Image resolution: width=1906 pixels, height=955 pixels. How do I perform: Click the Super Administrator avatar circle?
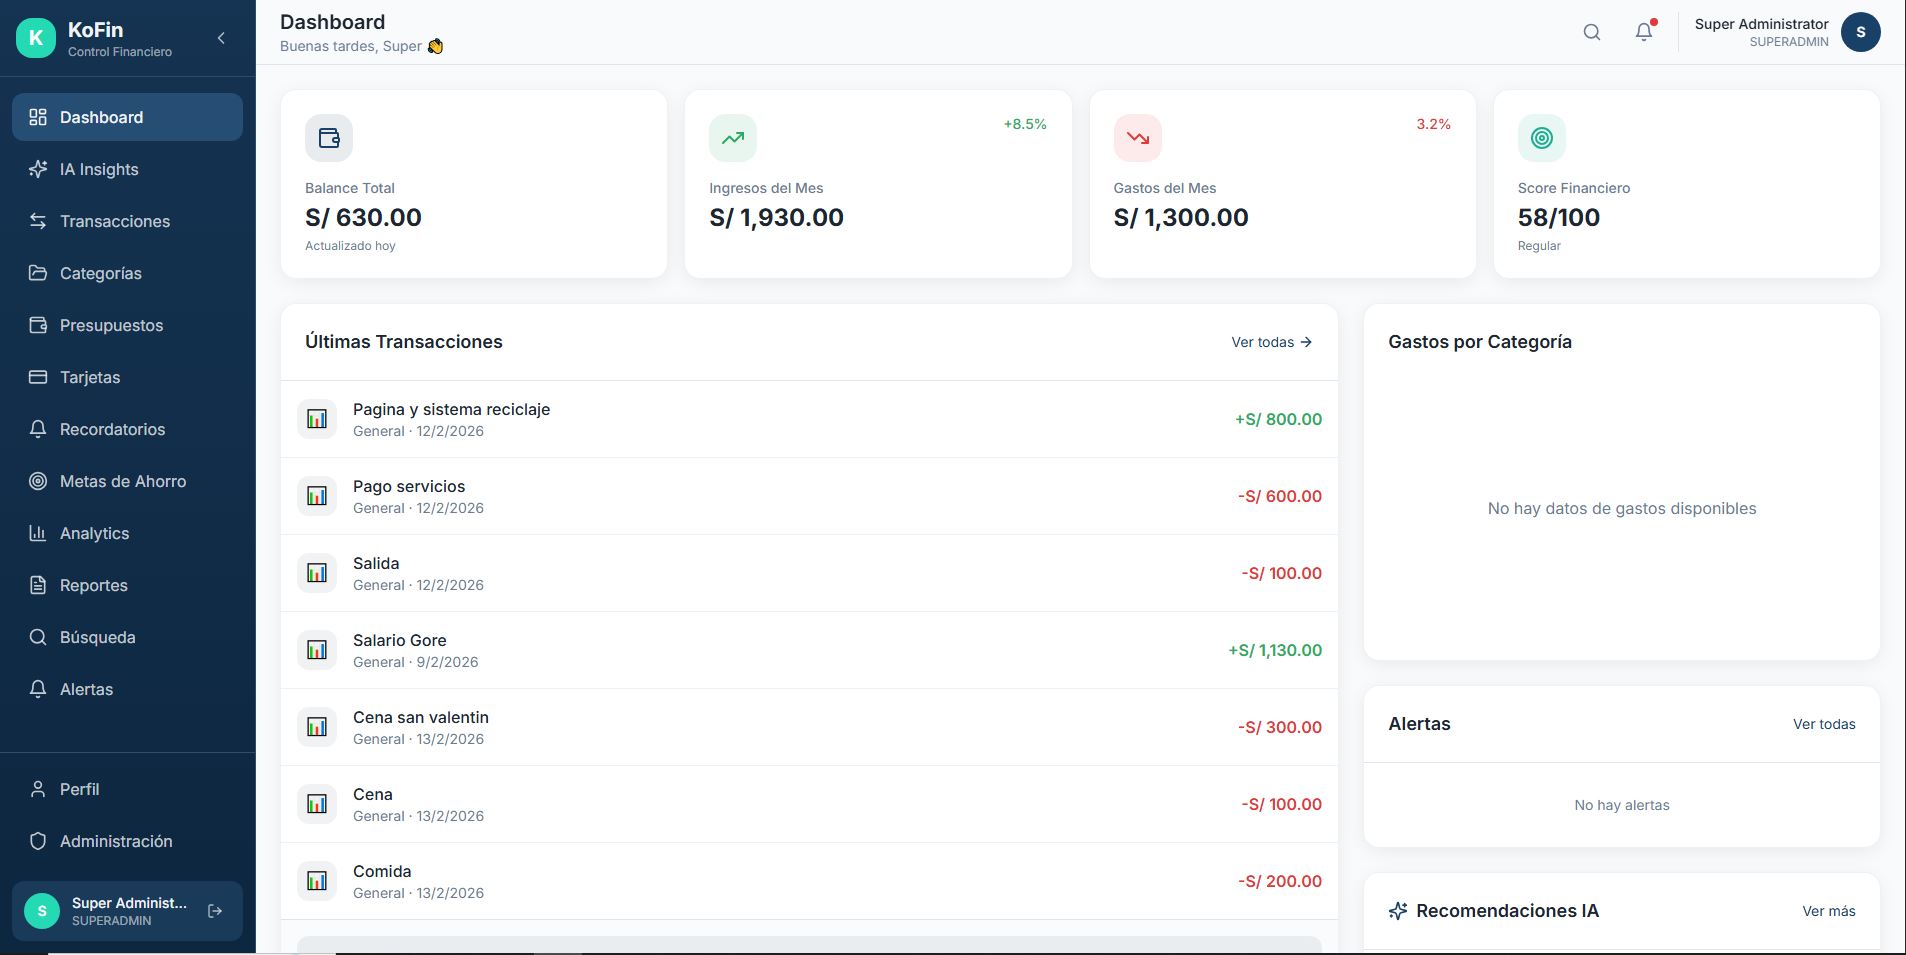[x=1861, y=31]
